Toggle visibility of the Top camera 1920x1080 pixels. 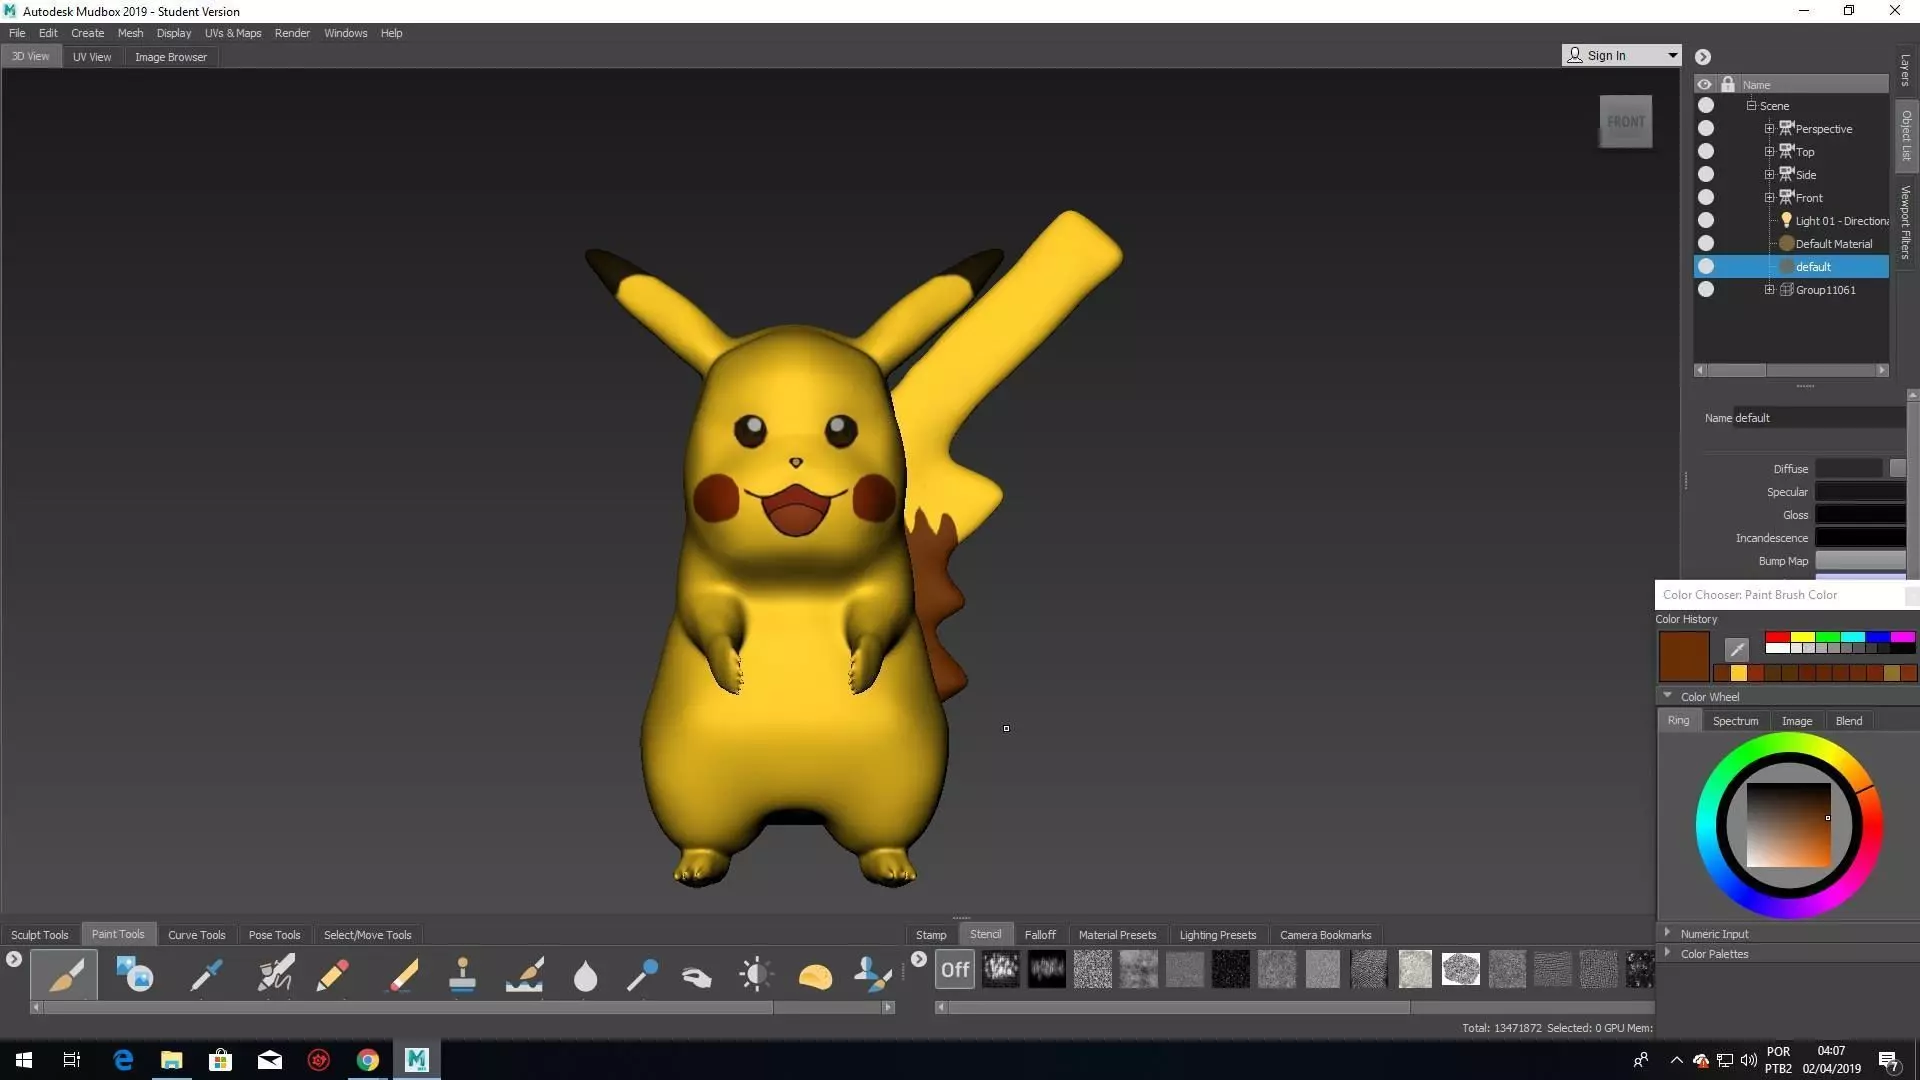point(1706,151)
